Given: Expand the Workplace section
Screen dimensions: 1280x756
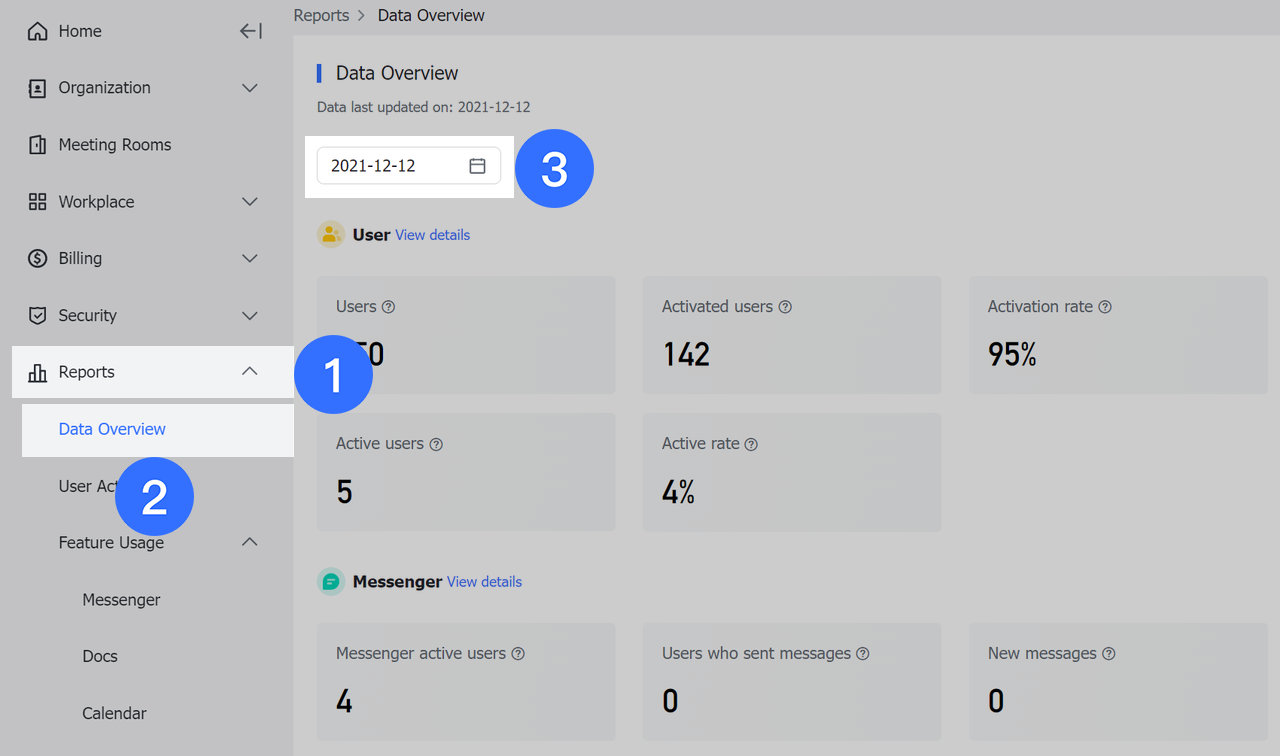Looking at the screenshot, I should click(x=249, y=201).
